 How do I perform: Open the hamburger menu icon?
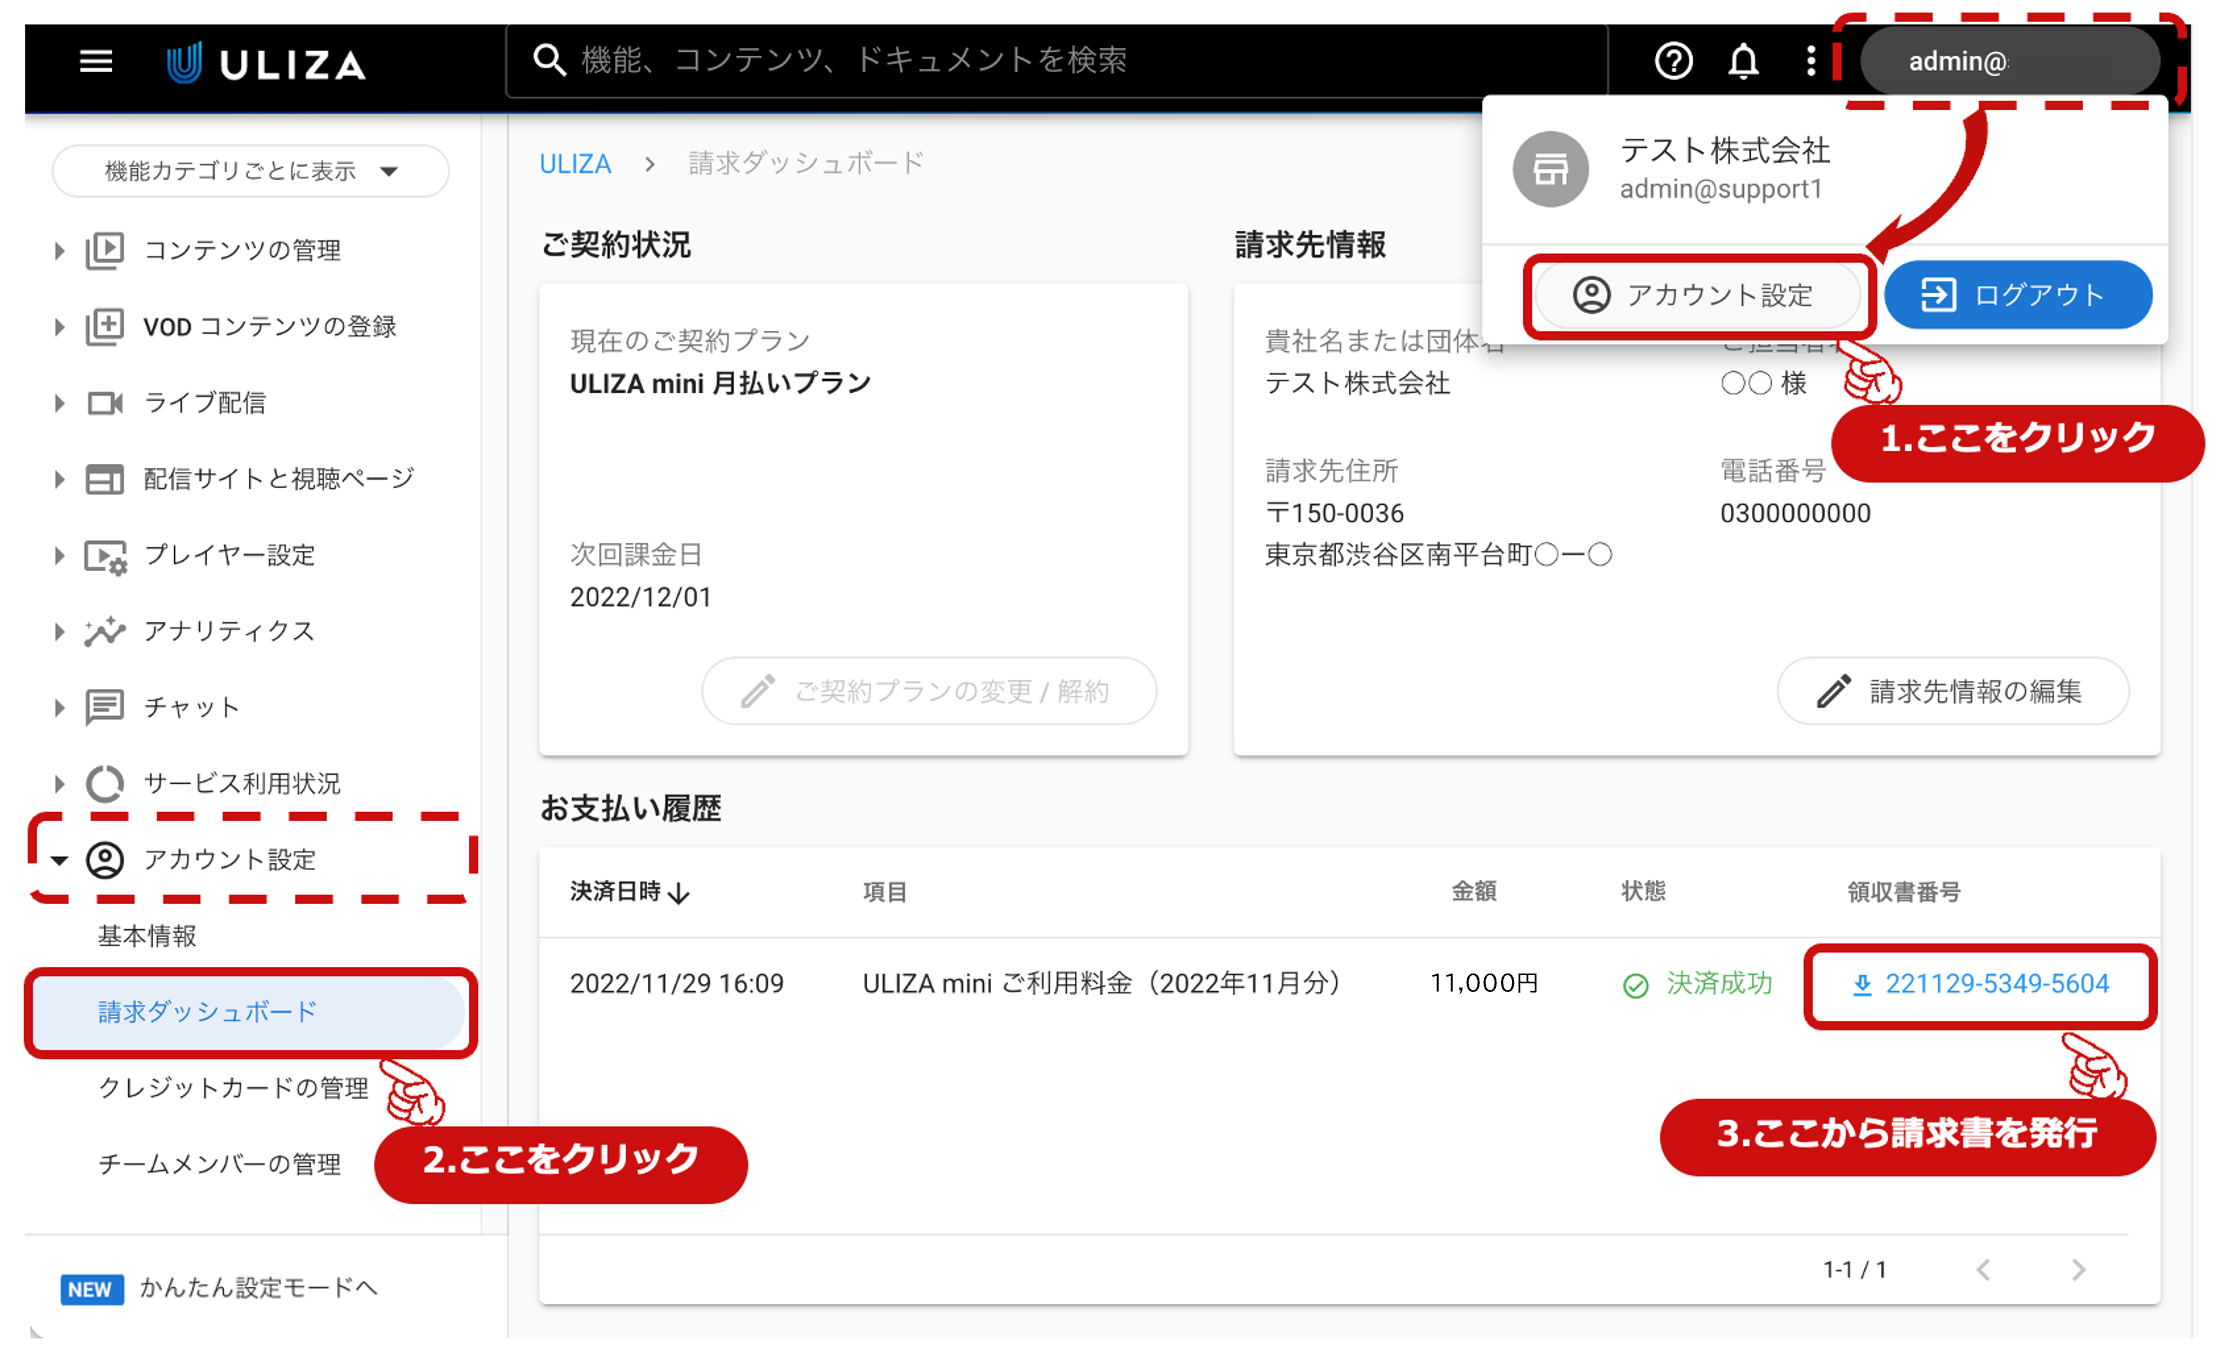(96, 62)
